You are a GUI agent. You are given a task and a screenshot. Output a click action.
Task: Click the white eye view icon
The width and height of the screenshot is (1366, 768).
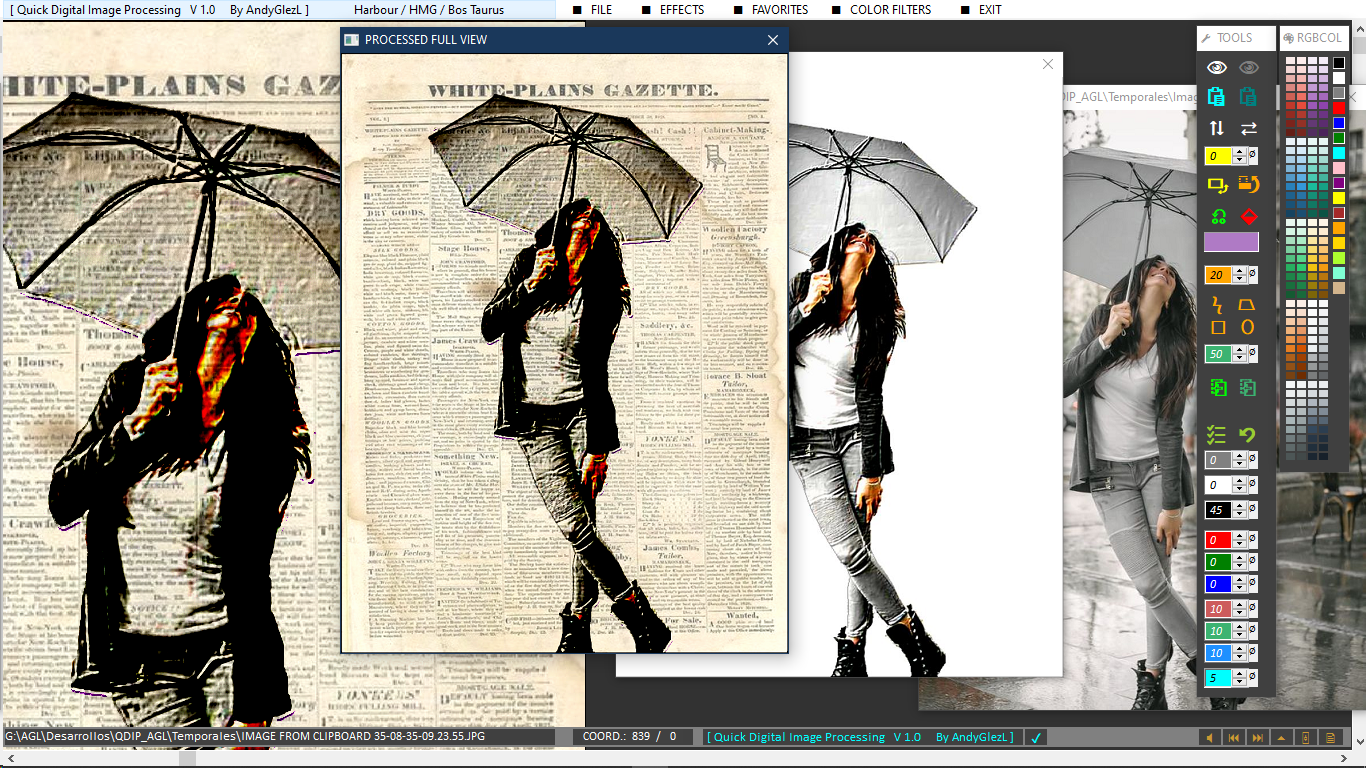[1217, 68]
